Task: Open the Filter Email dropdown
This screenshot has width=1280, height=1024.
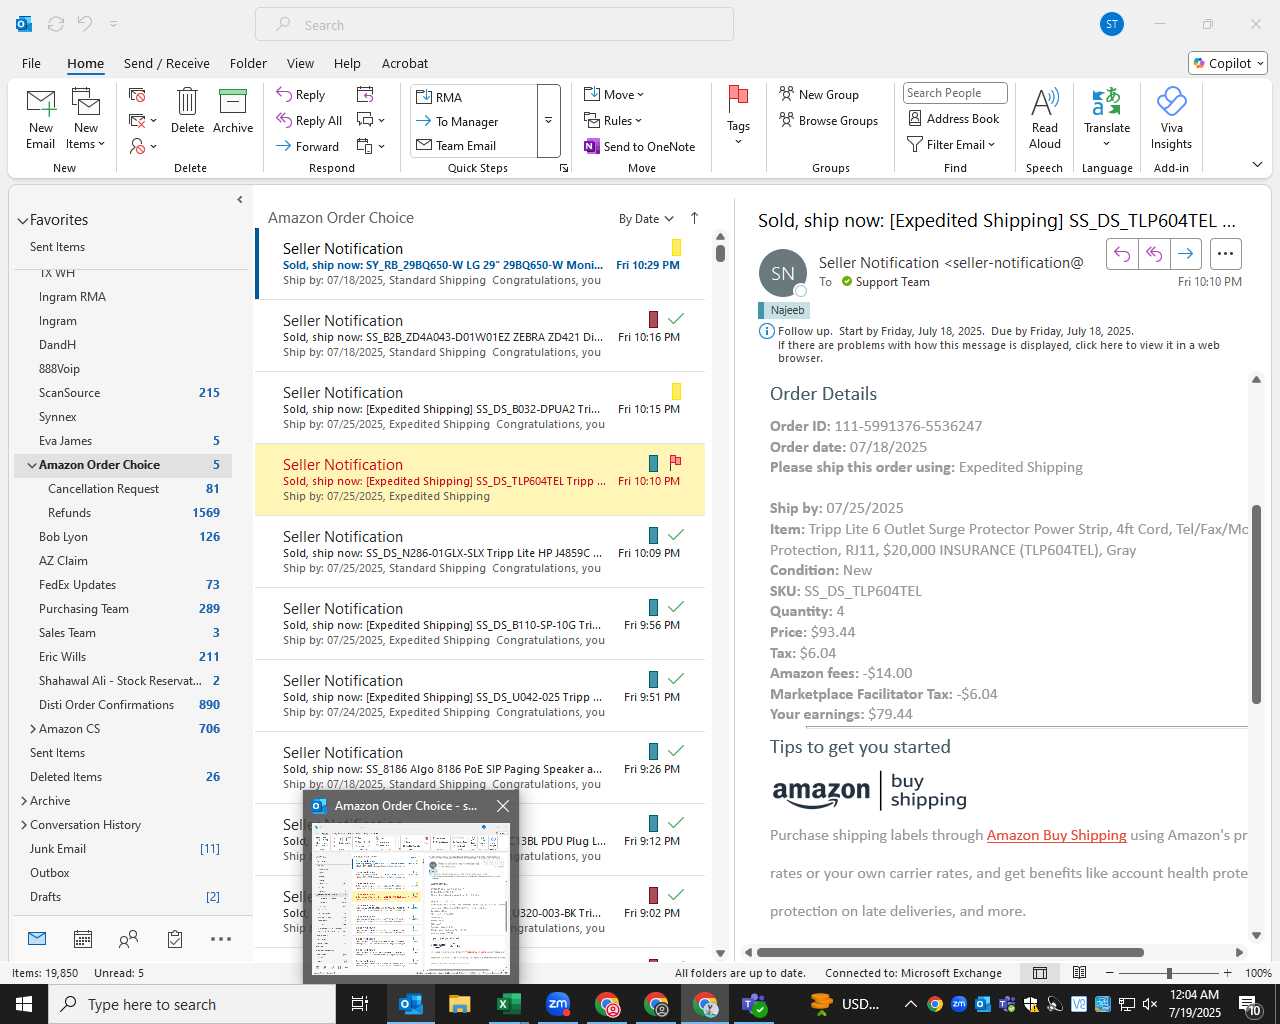Action: tap(951, 144)
